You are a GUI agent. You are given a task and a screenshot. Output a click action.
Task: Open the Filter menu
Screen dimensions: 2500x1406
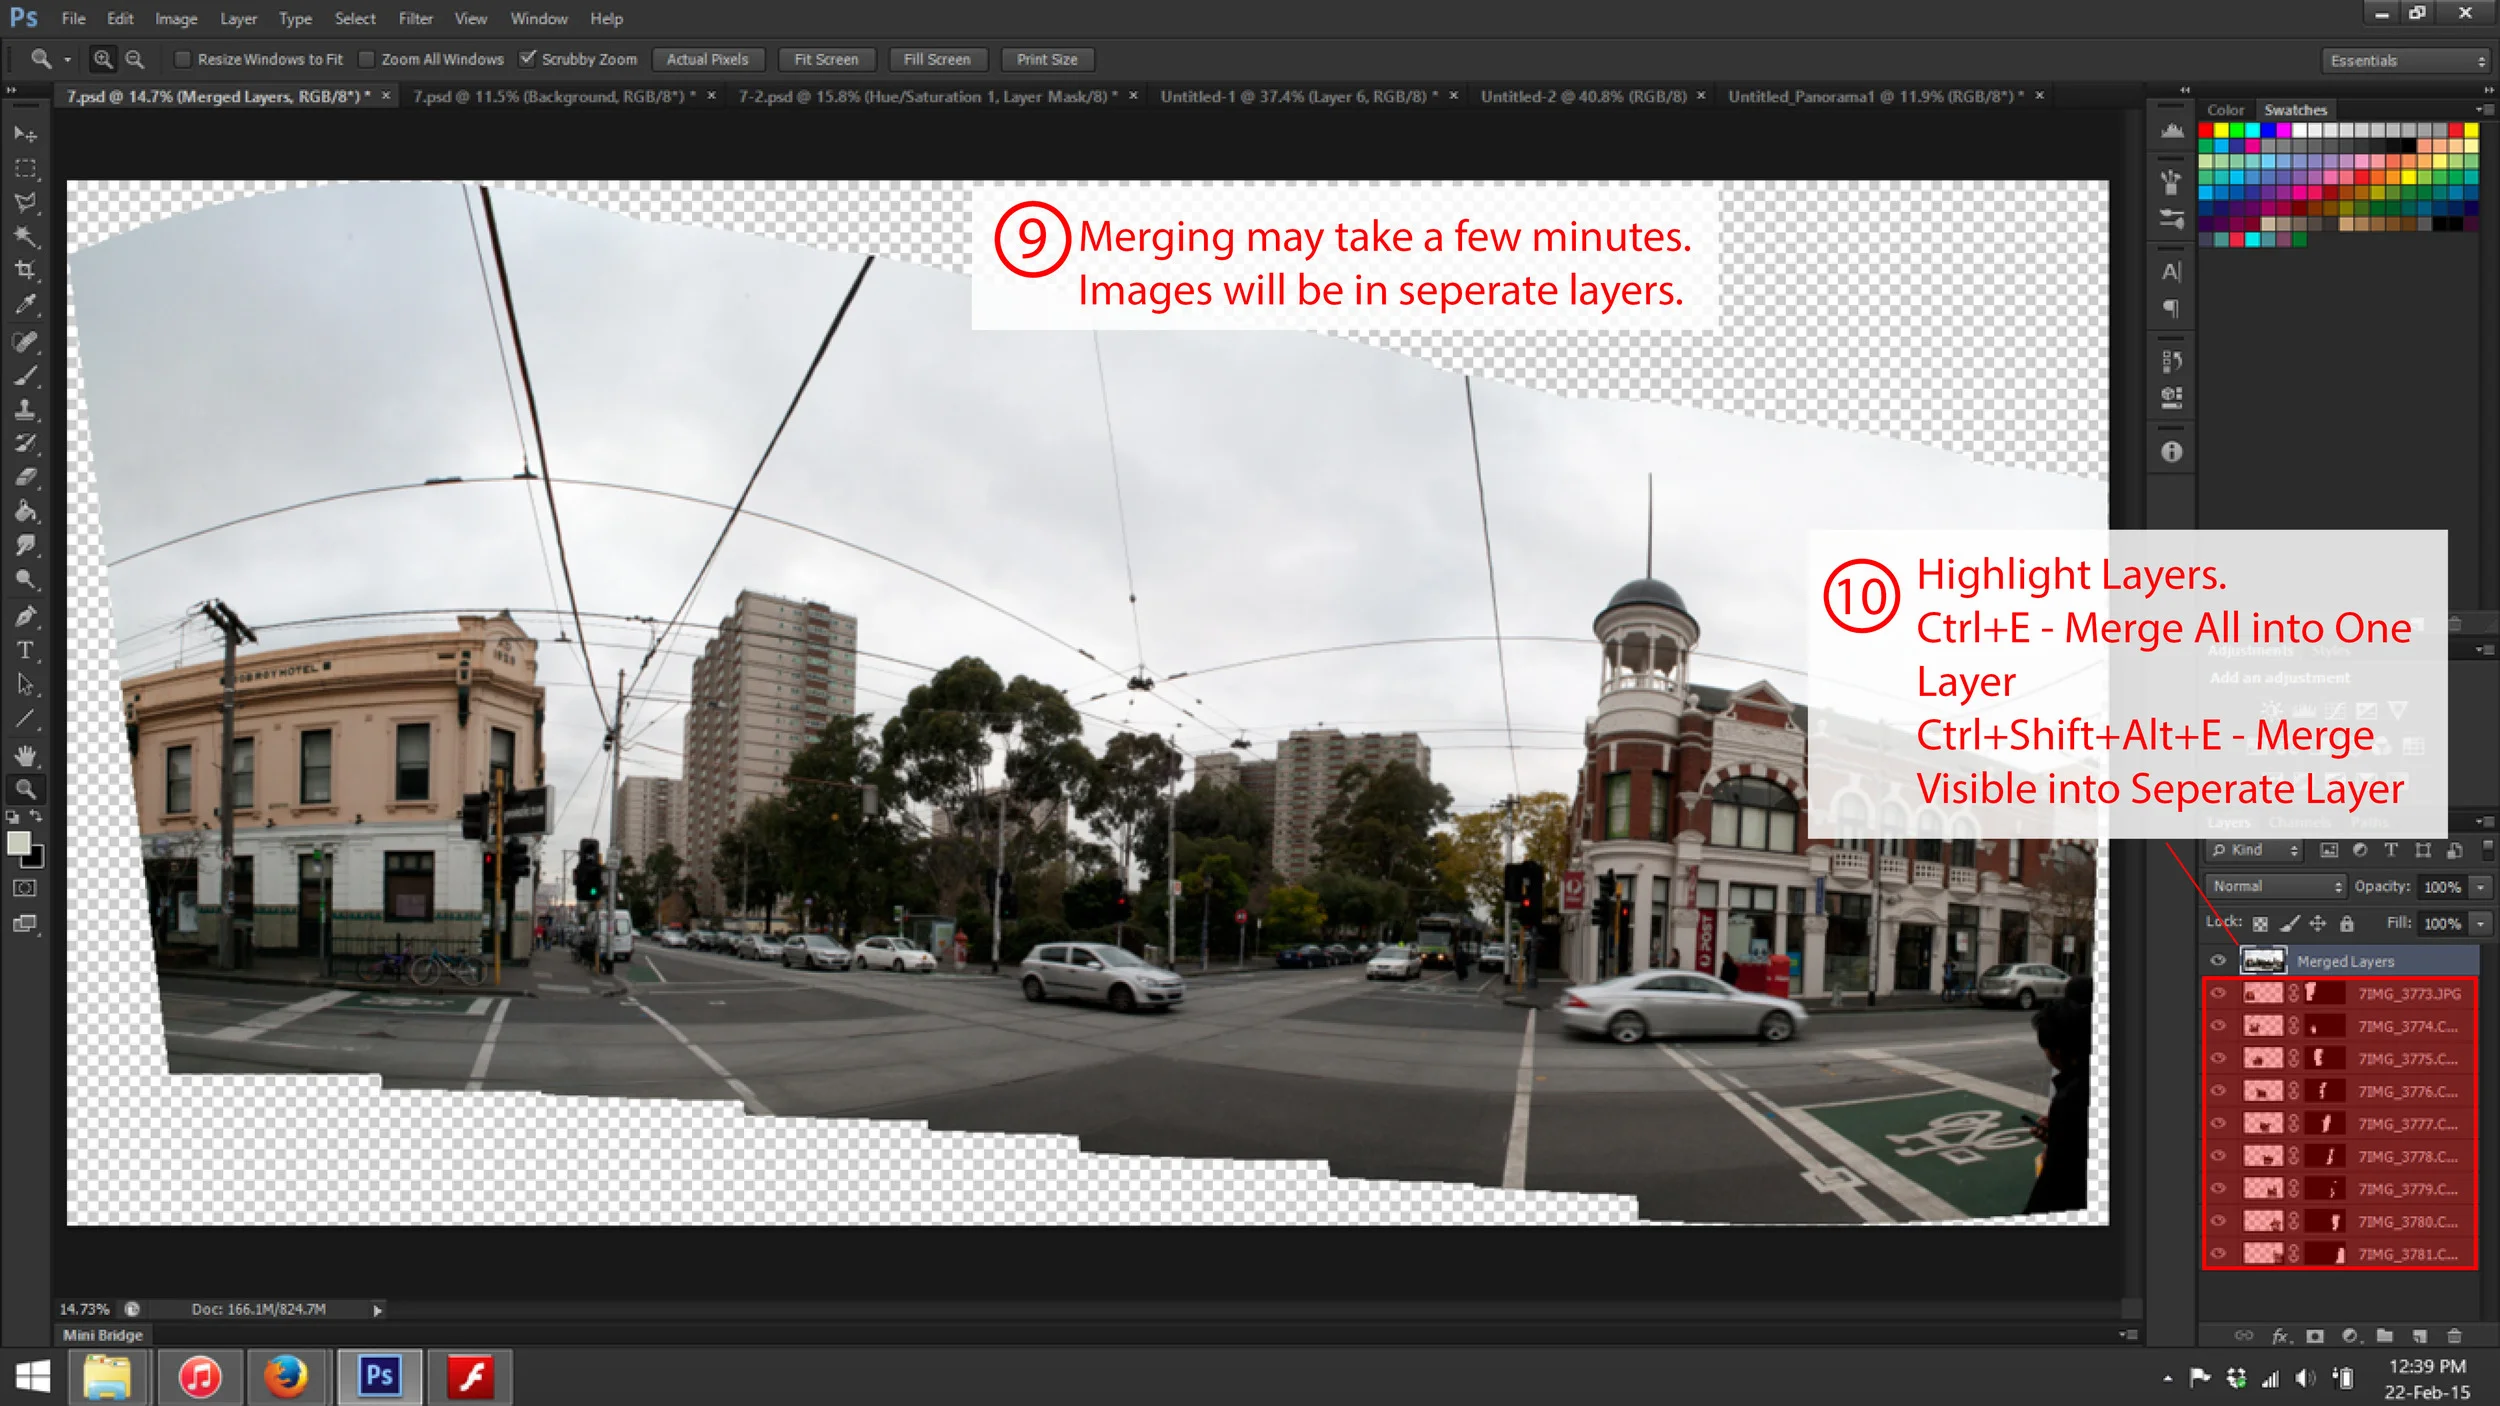click(x=416, y=18)
